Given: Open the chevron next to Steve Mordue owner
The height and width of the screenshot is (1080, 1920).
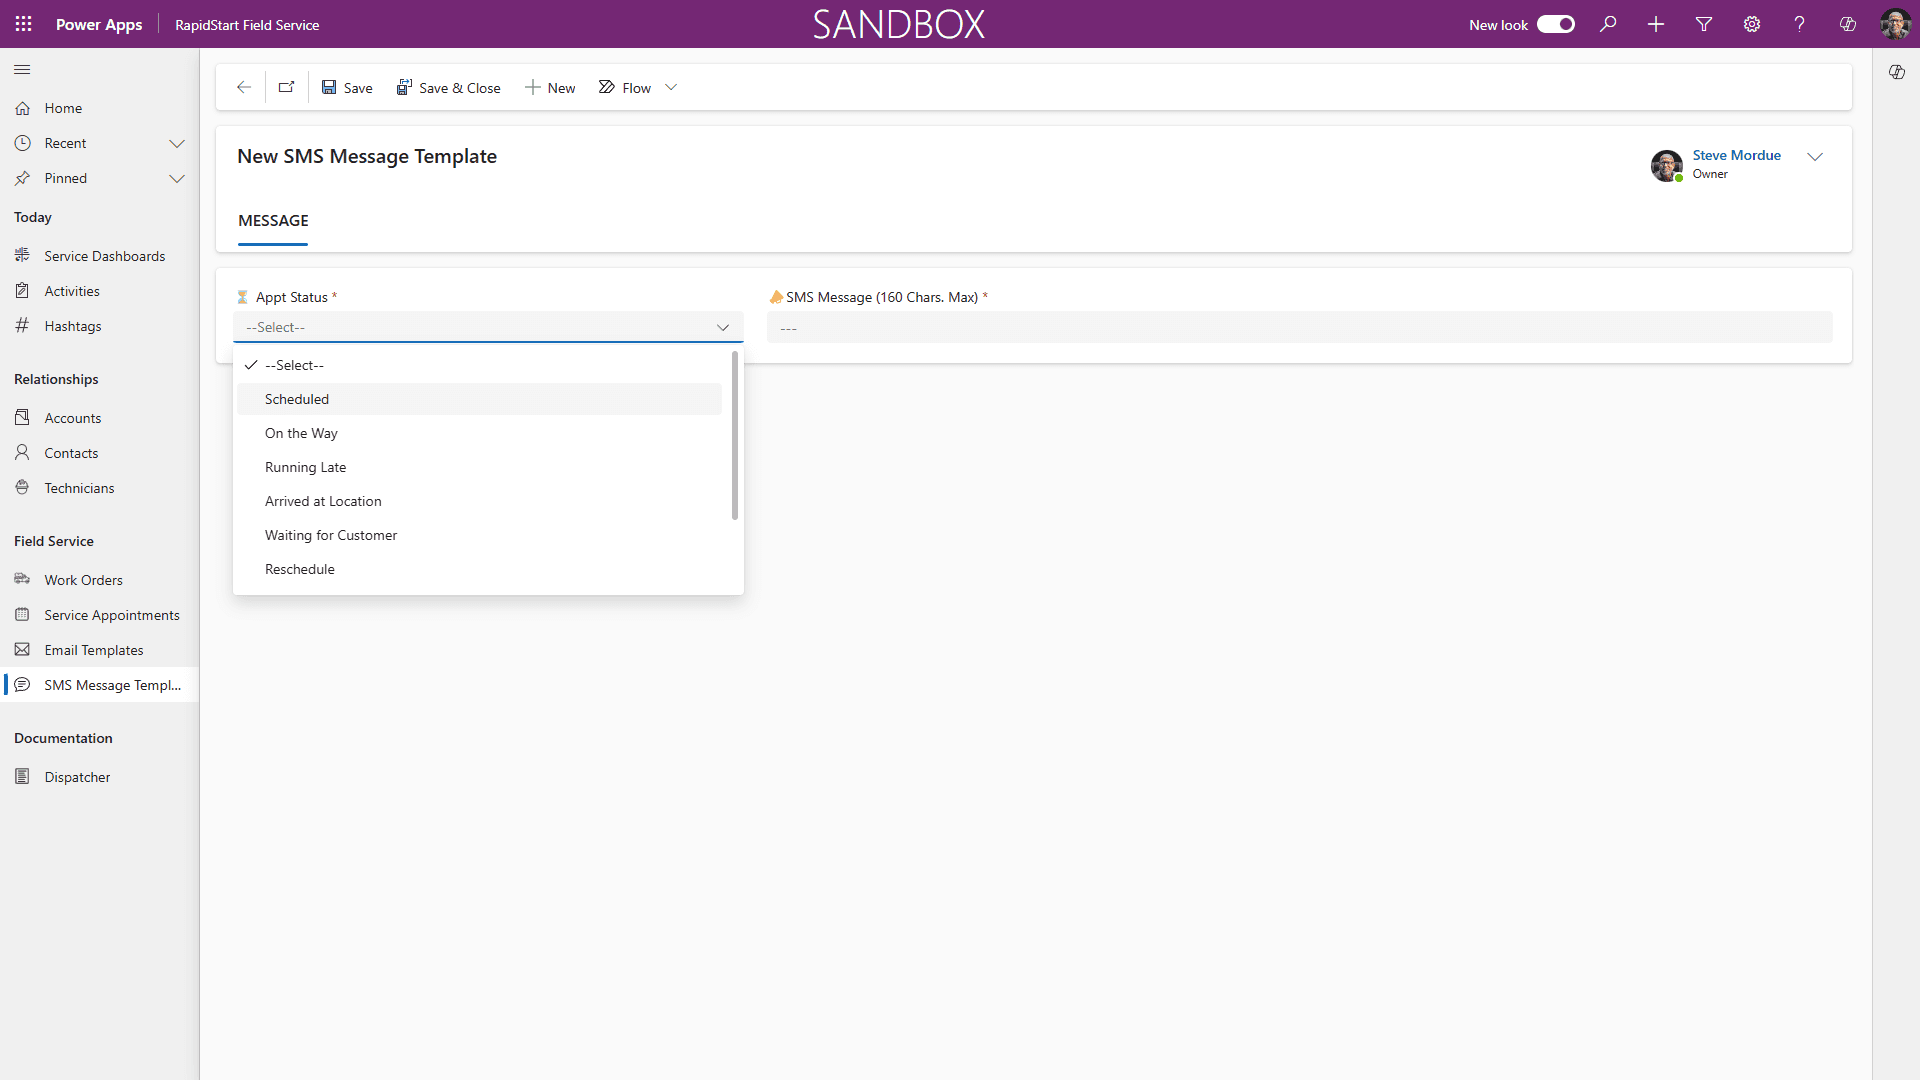Looking at the screenshot, I should 1815,157.
